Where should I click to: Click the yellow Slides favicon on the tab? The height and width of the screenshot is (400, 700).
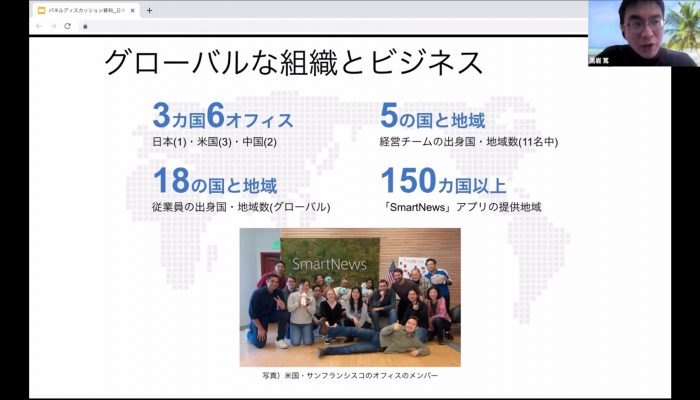point(41,10)
